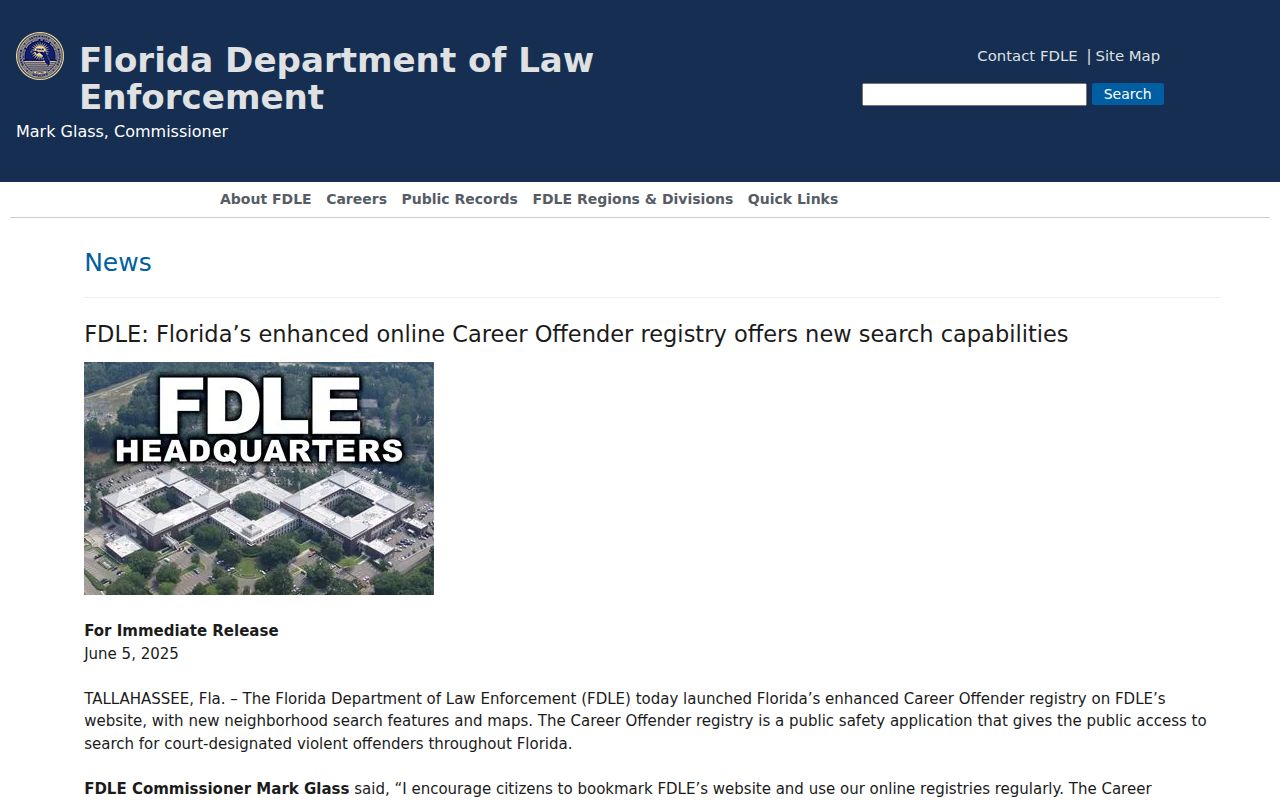Click the Career Offender registry article headline
Viewport: 1280px width, 800px height.
coord(576,334)
